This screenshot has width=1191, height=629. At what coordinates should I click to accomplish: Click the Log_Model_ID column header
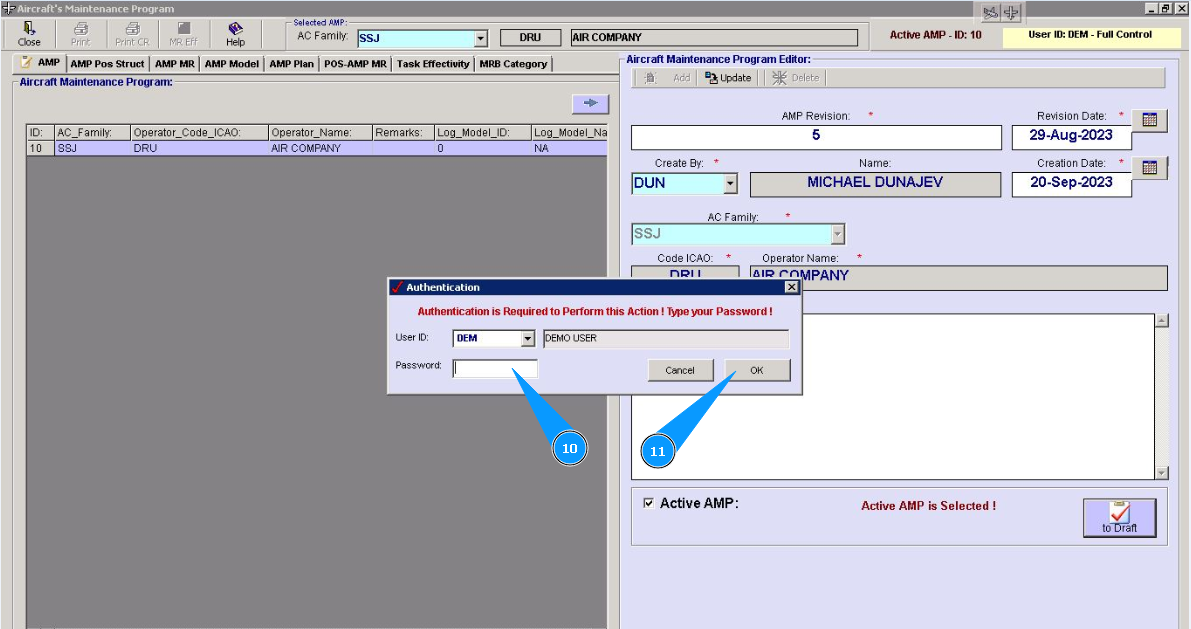point(482,132)
